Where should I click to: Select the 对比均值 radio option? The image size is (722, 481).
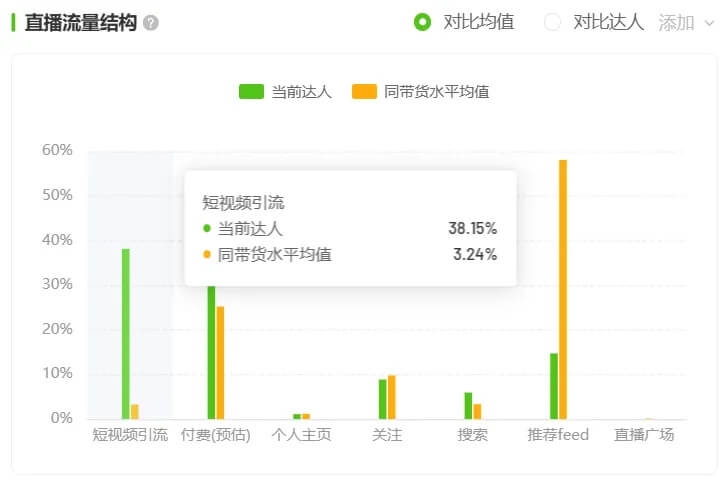coord(422,22)
